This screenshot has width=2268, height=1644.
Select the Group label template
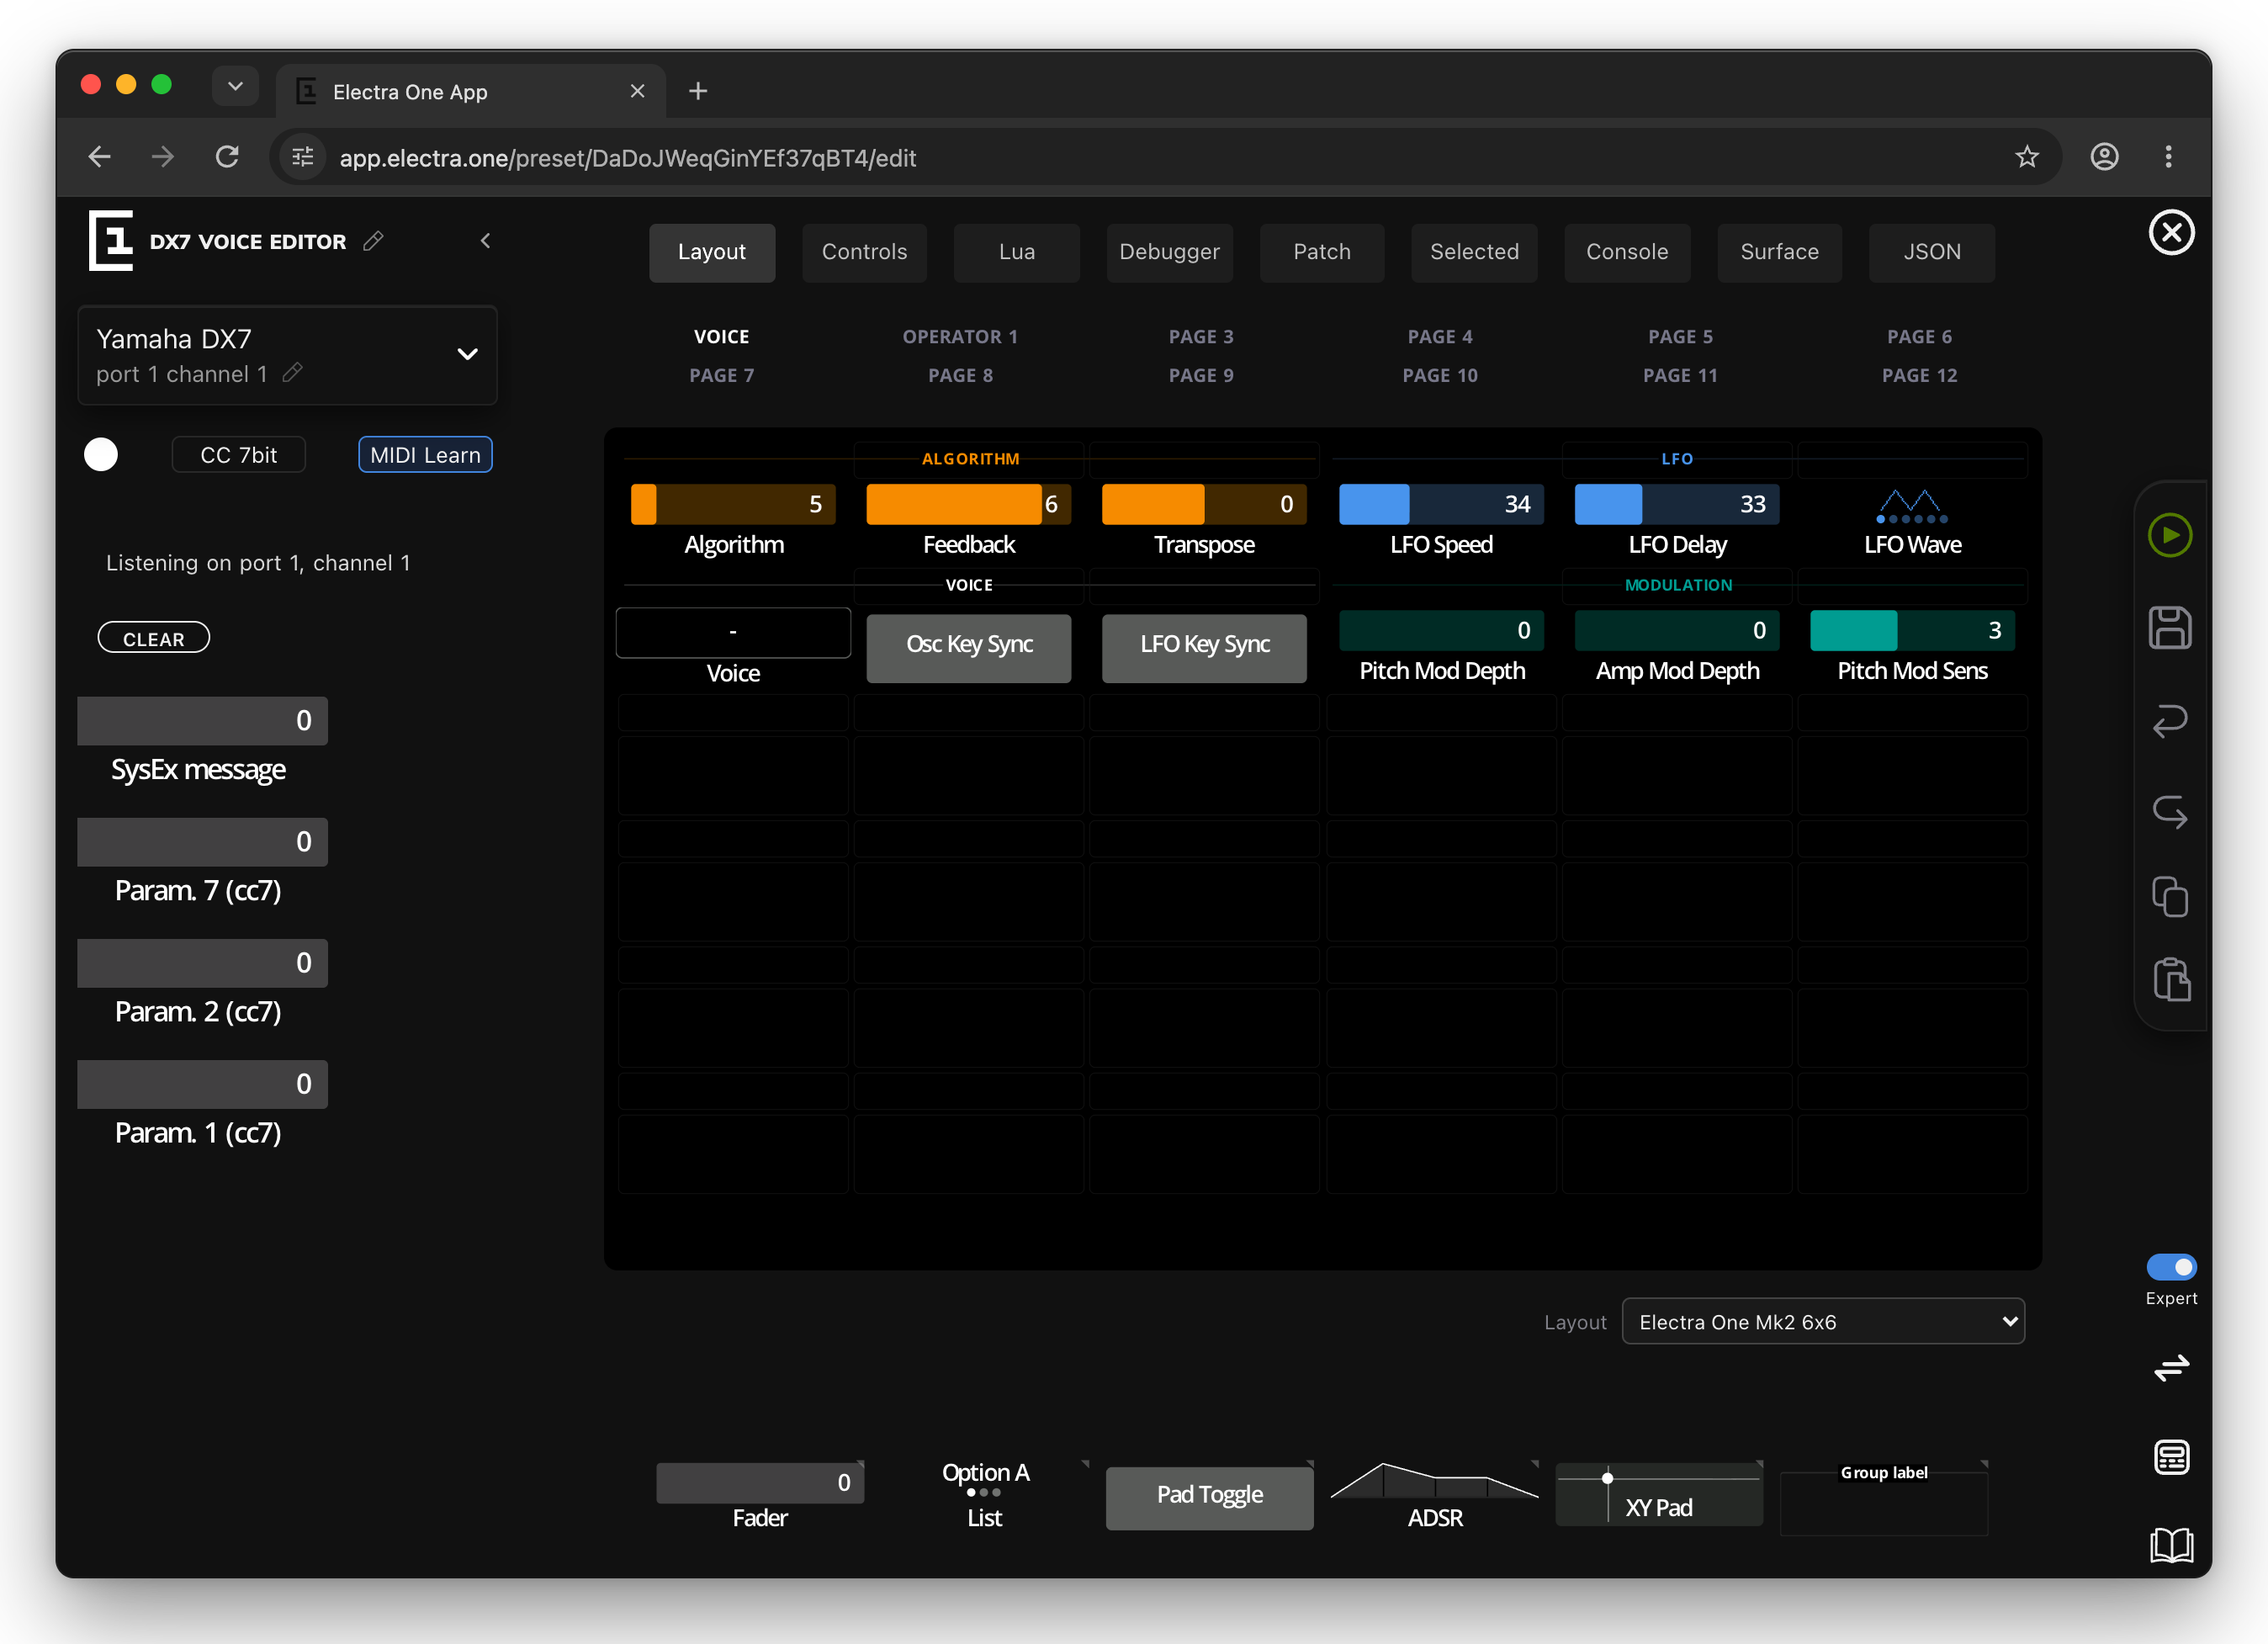pyautogui.click(x=1884, y=1498)
